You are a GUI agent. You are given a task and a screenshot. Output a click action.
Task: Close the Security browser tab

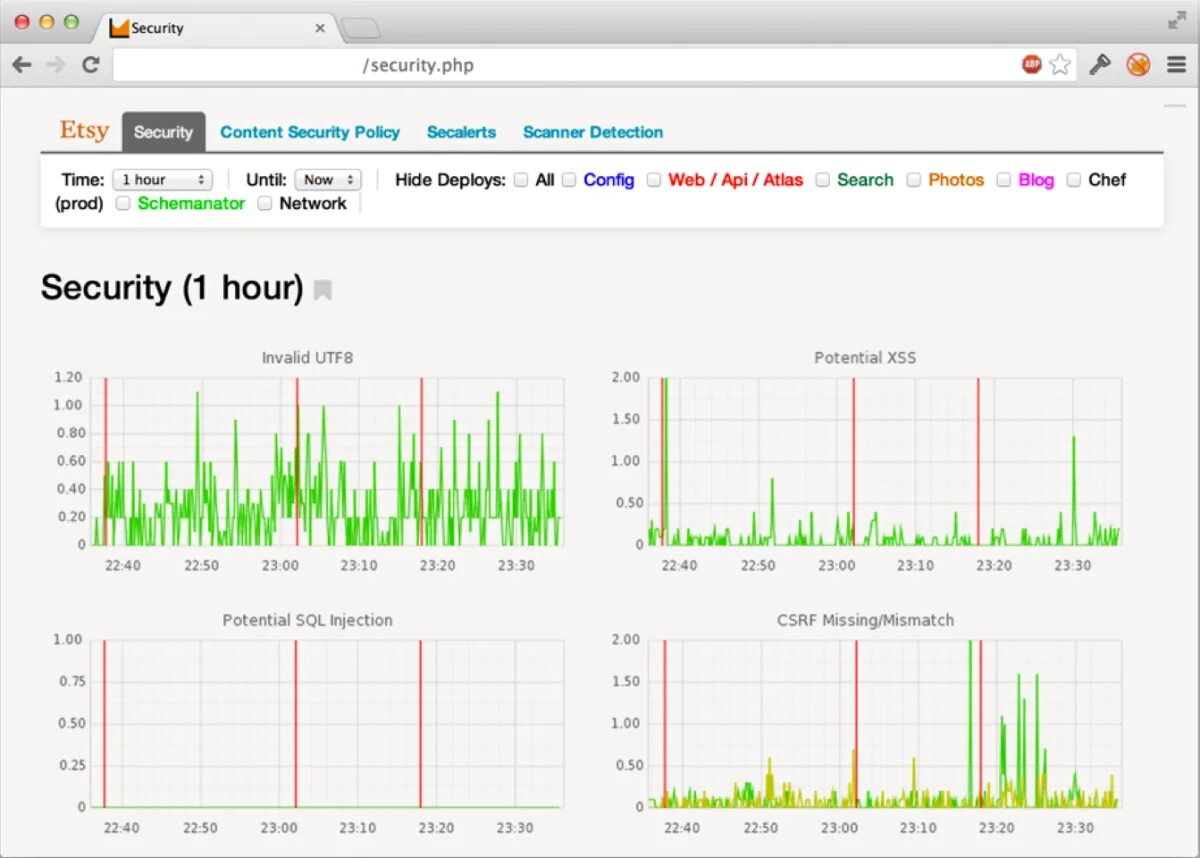click(x=320, y=28)
